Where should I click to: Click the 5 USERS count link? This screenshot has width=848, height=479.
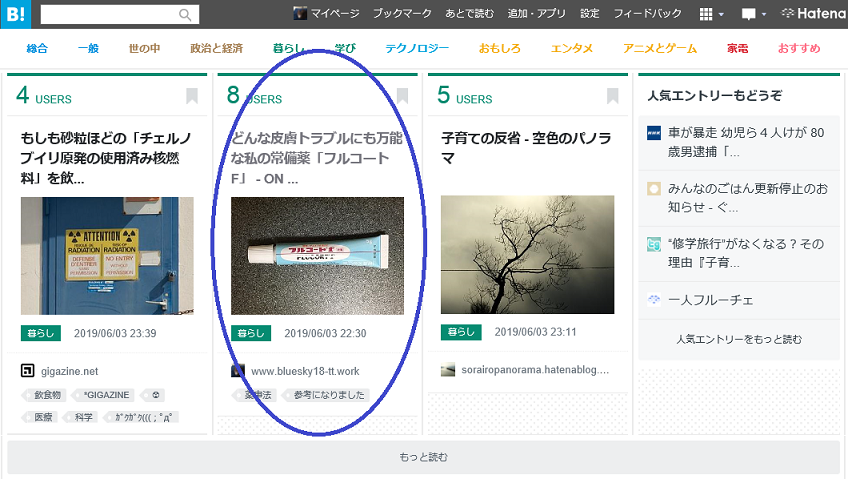[465, 96]
